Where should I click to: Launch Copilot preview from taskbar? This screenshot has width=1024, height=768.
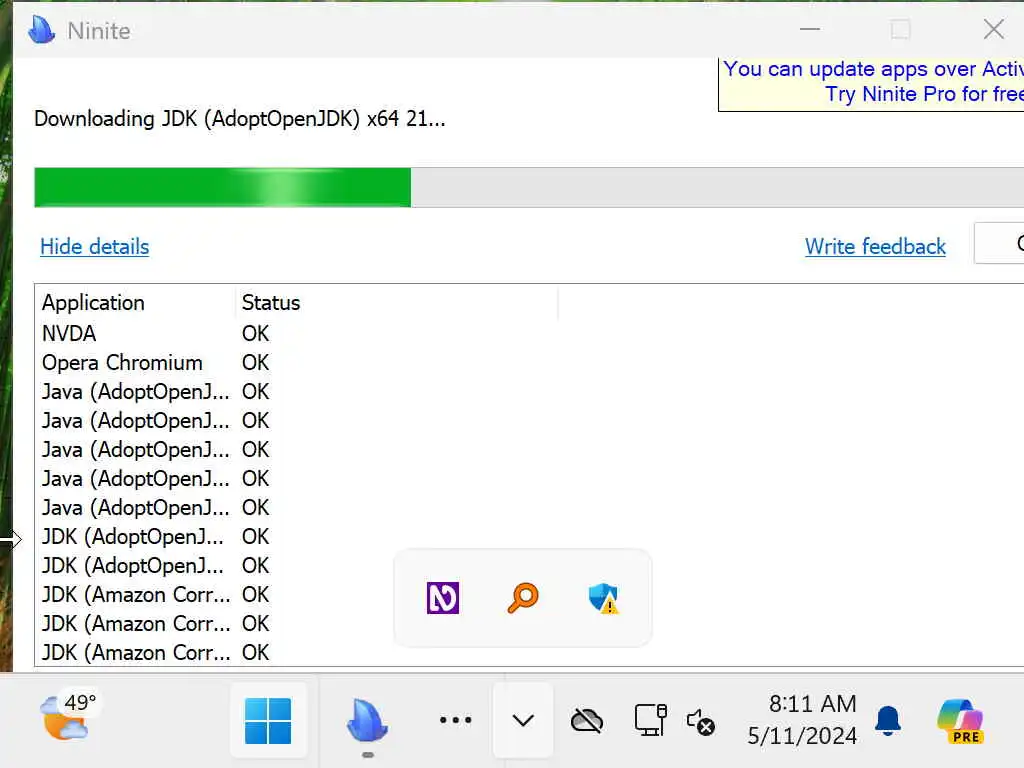click(x=960, y=720)
